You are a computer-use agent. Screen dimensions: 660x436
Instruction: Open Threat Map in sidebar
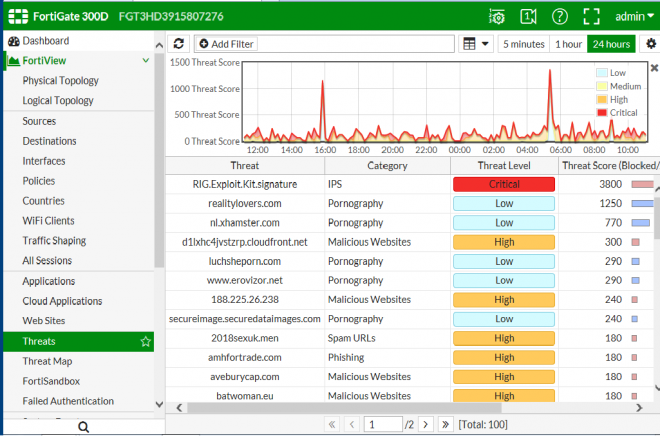(47, 361)
